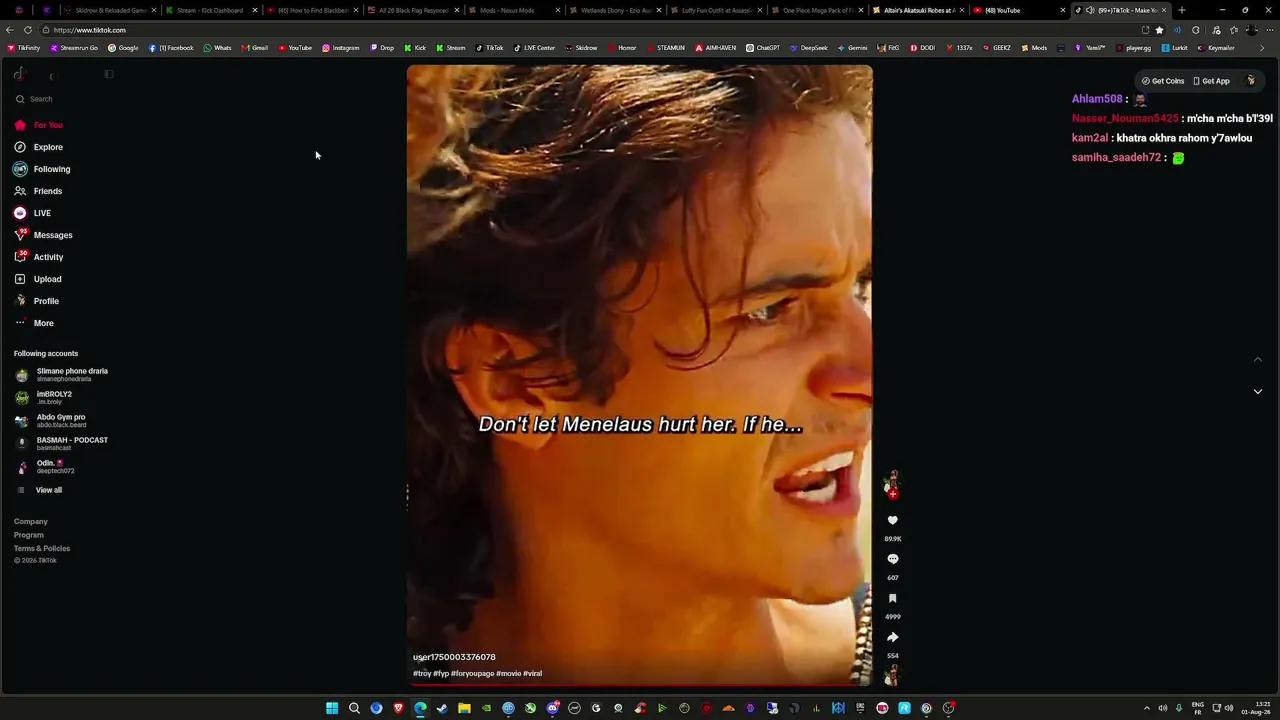Open the system clock and calendar
Viewport: 1280px width, 720px height.
click(x=1256, y=708)
